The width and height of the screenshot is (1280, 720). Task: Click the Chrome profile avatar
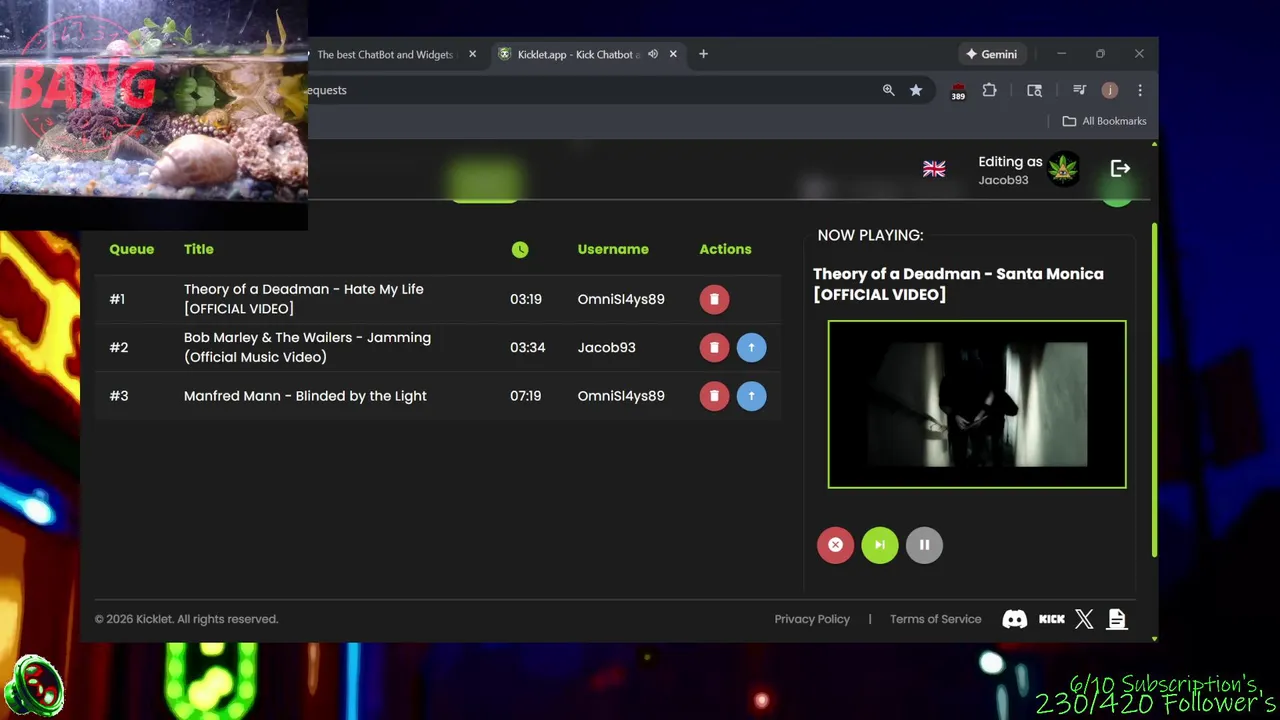coord(1109,90)
